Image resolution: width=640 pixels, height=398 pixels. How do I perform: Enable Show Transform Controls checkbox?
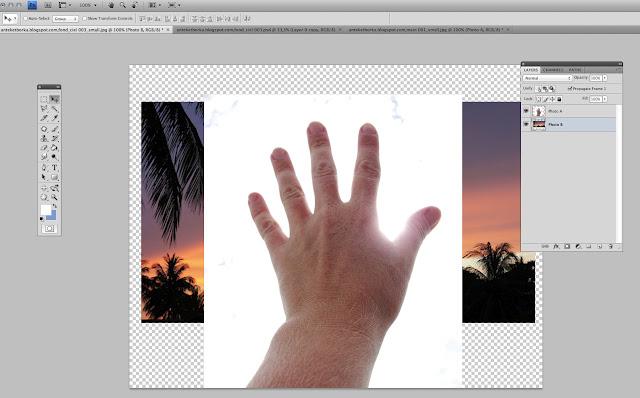tap(84, 19)
